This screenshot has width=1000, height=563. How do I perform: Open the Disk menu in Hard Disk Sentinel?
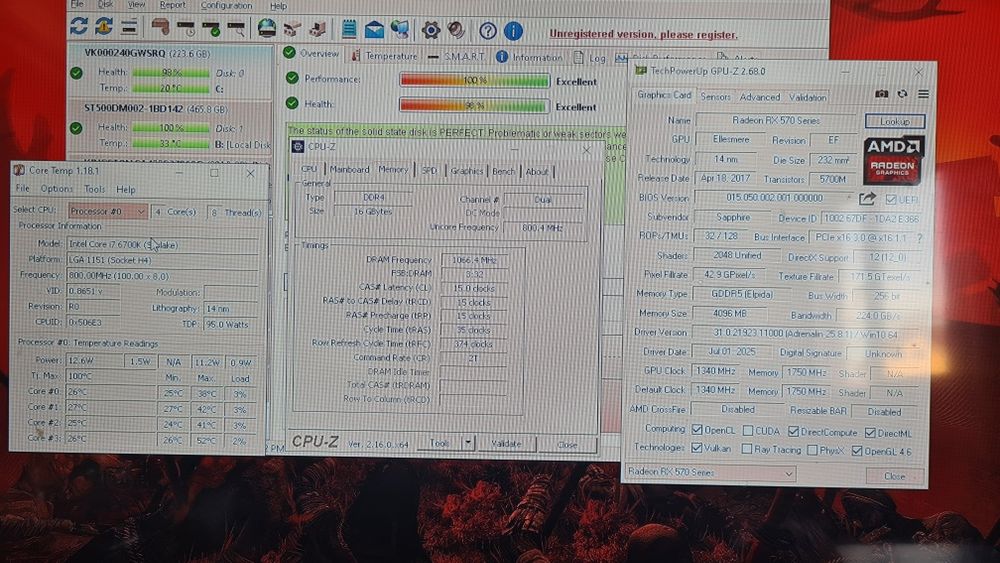tap(105, 4)
